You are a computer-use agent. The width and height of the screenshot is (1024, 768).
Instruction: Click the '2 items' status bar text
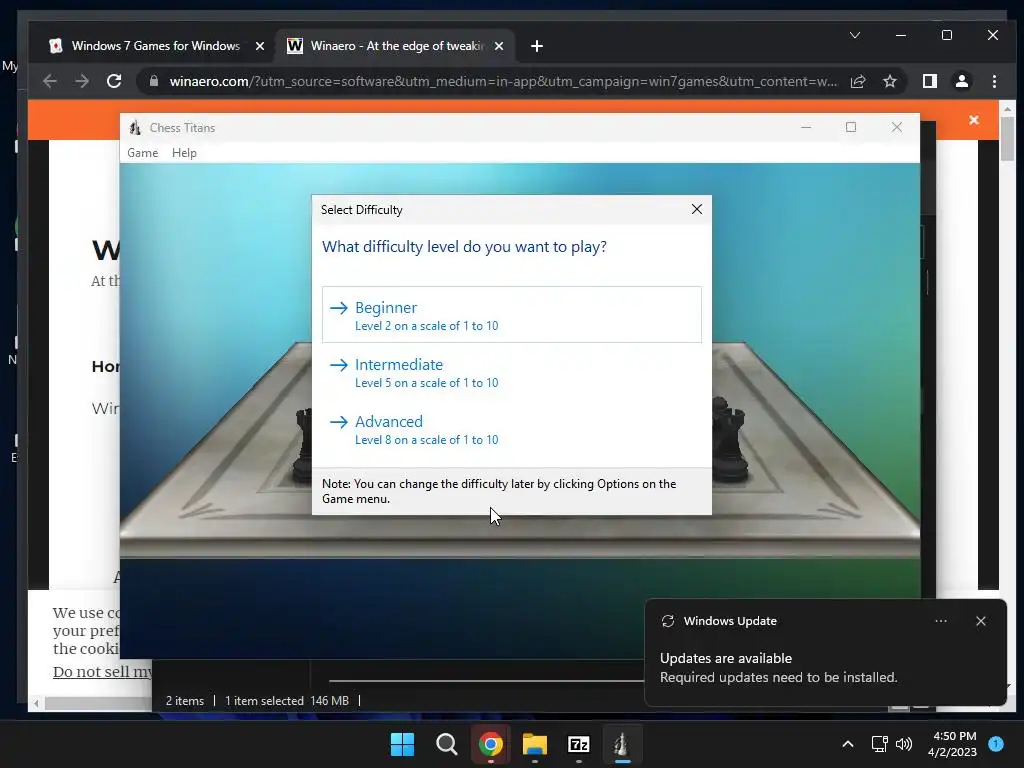click(x=185, y=701)
